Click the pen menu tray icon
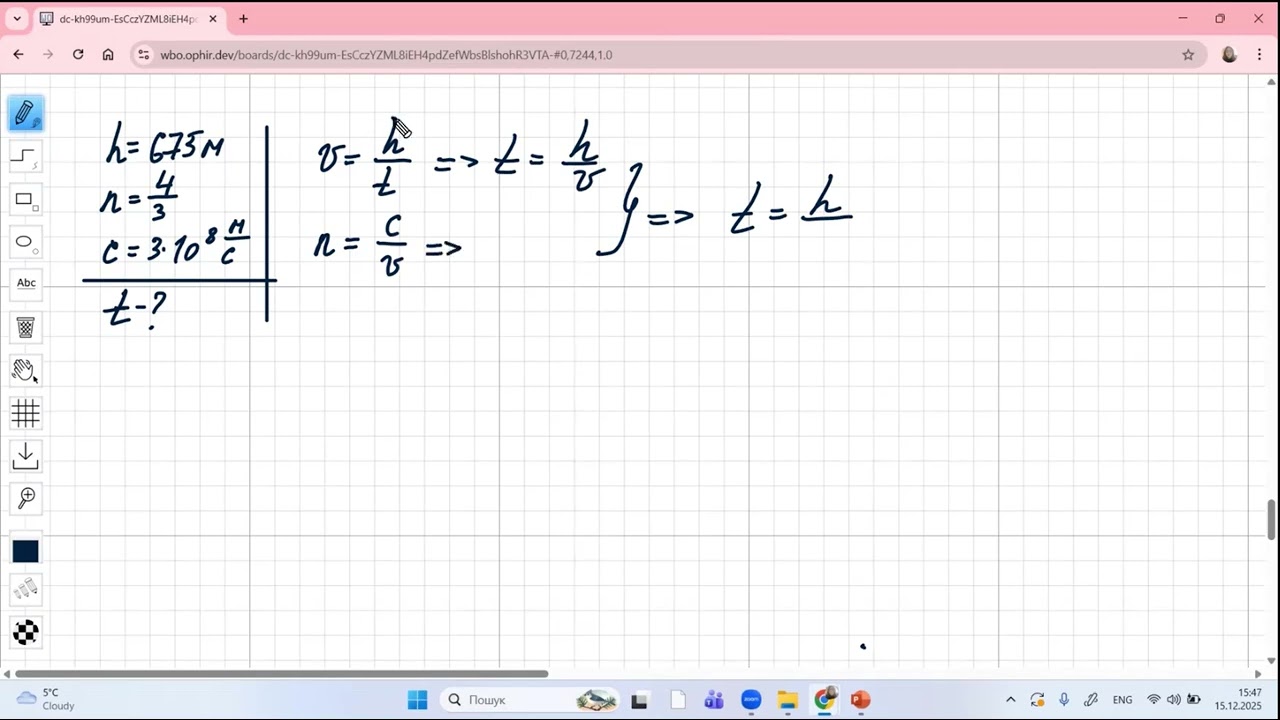 tap(1091, 700)
